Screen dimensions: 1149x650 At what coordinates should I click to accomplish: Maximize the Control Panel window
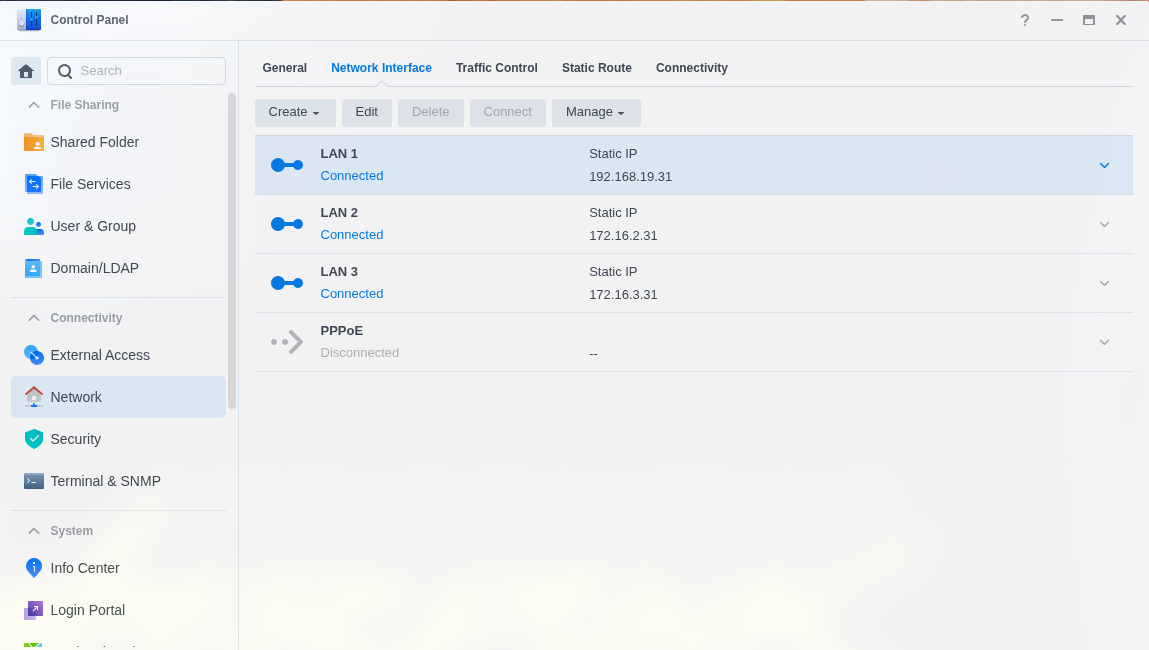tap(1089, 21)
